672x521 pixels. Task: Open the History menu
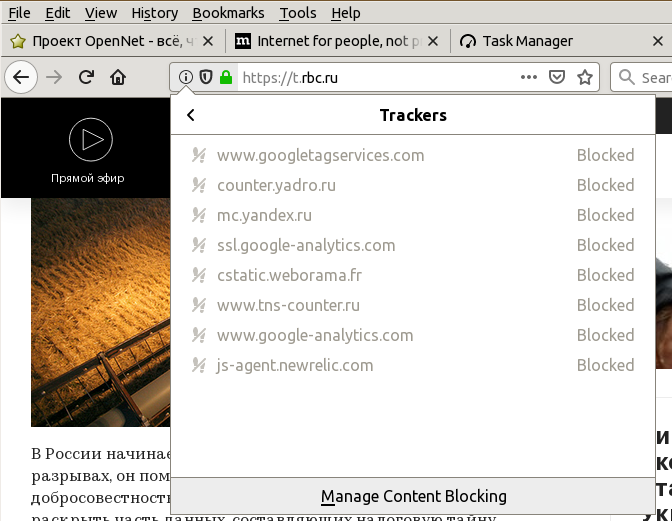155,13
